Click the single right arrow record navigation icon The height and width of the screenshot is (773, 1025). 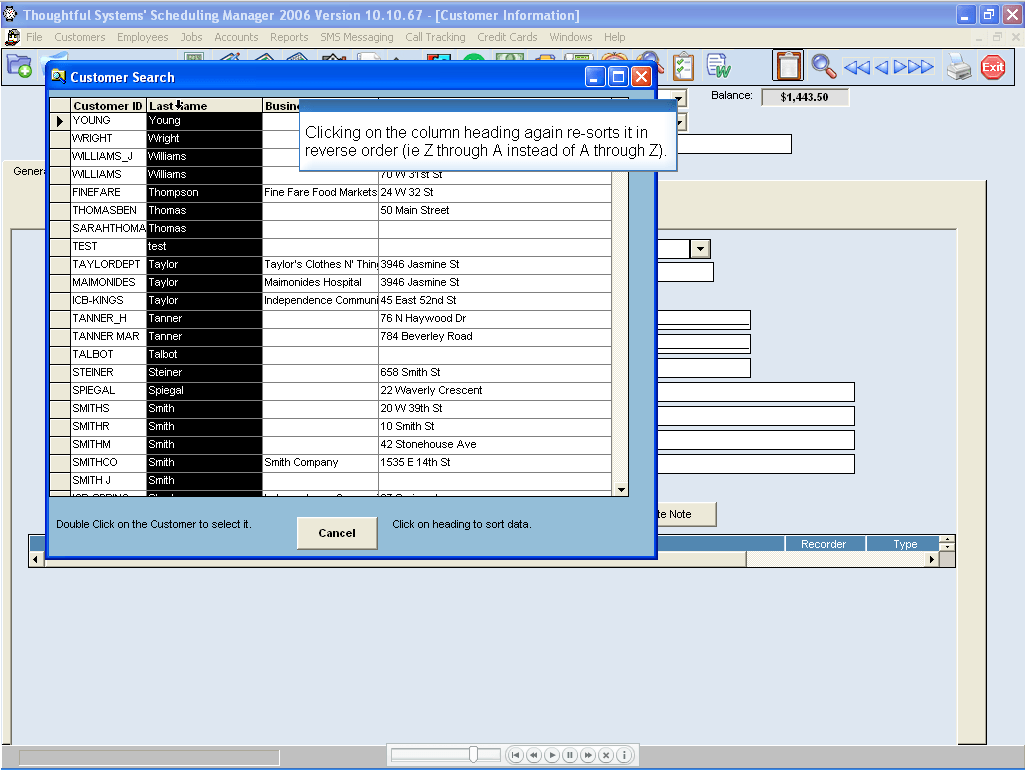(900, 66)
